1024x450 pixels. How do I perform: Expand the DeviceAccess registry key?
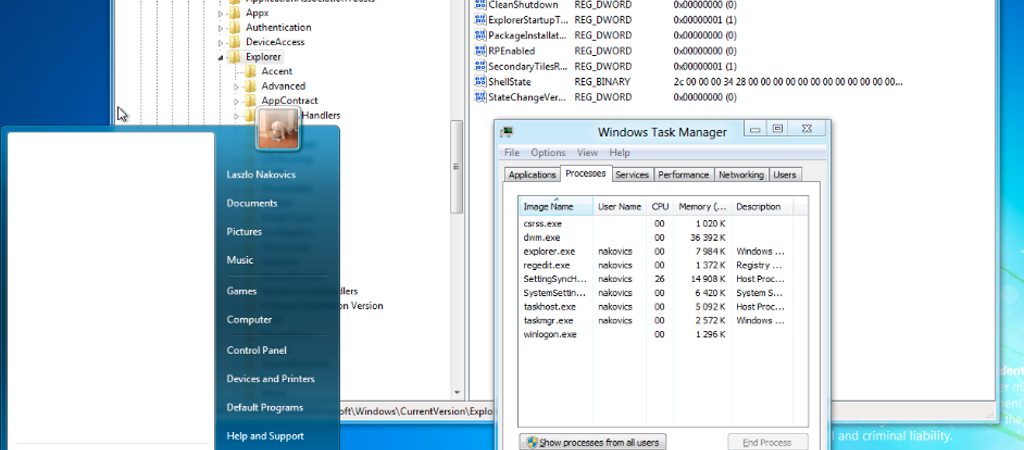221,42
